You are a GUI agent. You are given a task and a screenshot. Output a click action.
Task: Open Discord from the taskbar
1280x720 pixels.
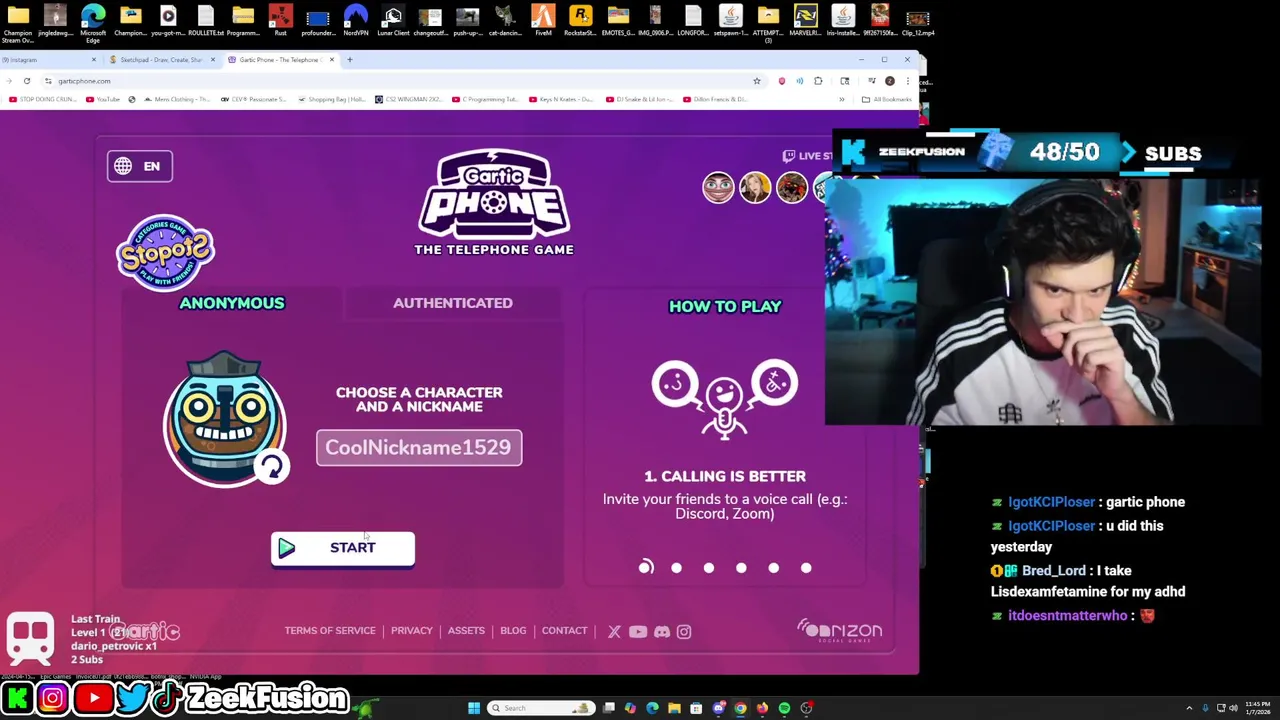point(718,708)
